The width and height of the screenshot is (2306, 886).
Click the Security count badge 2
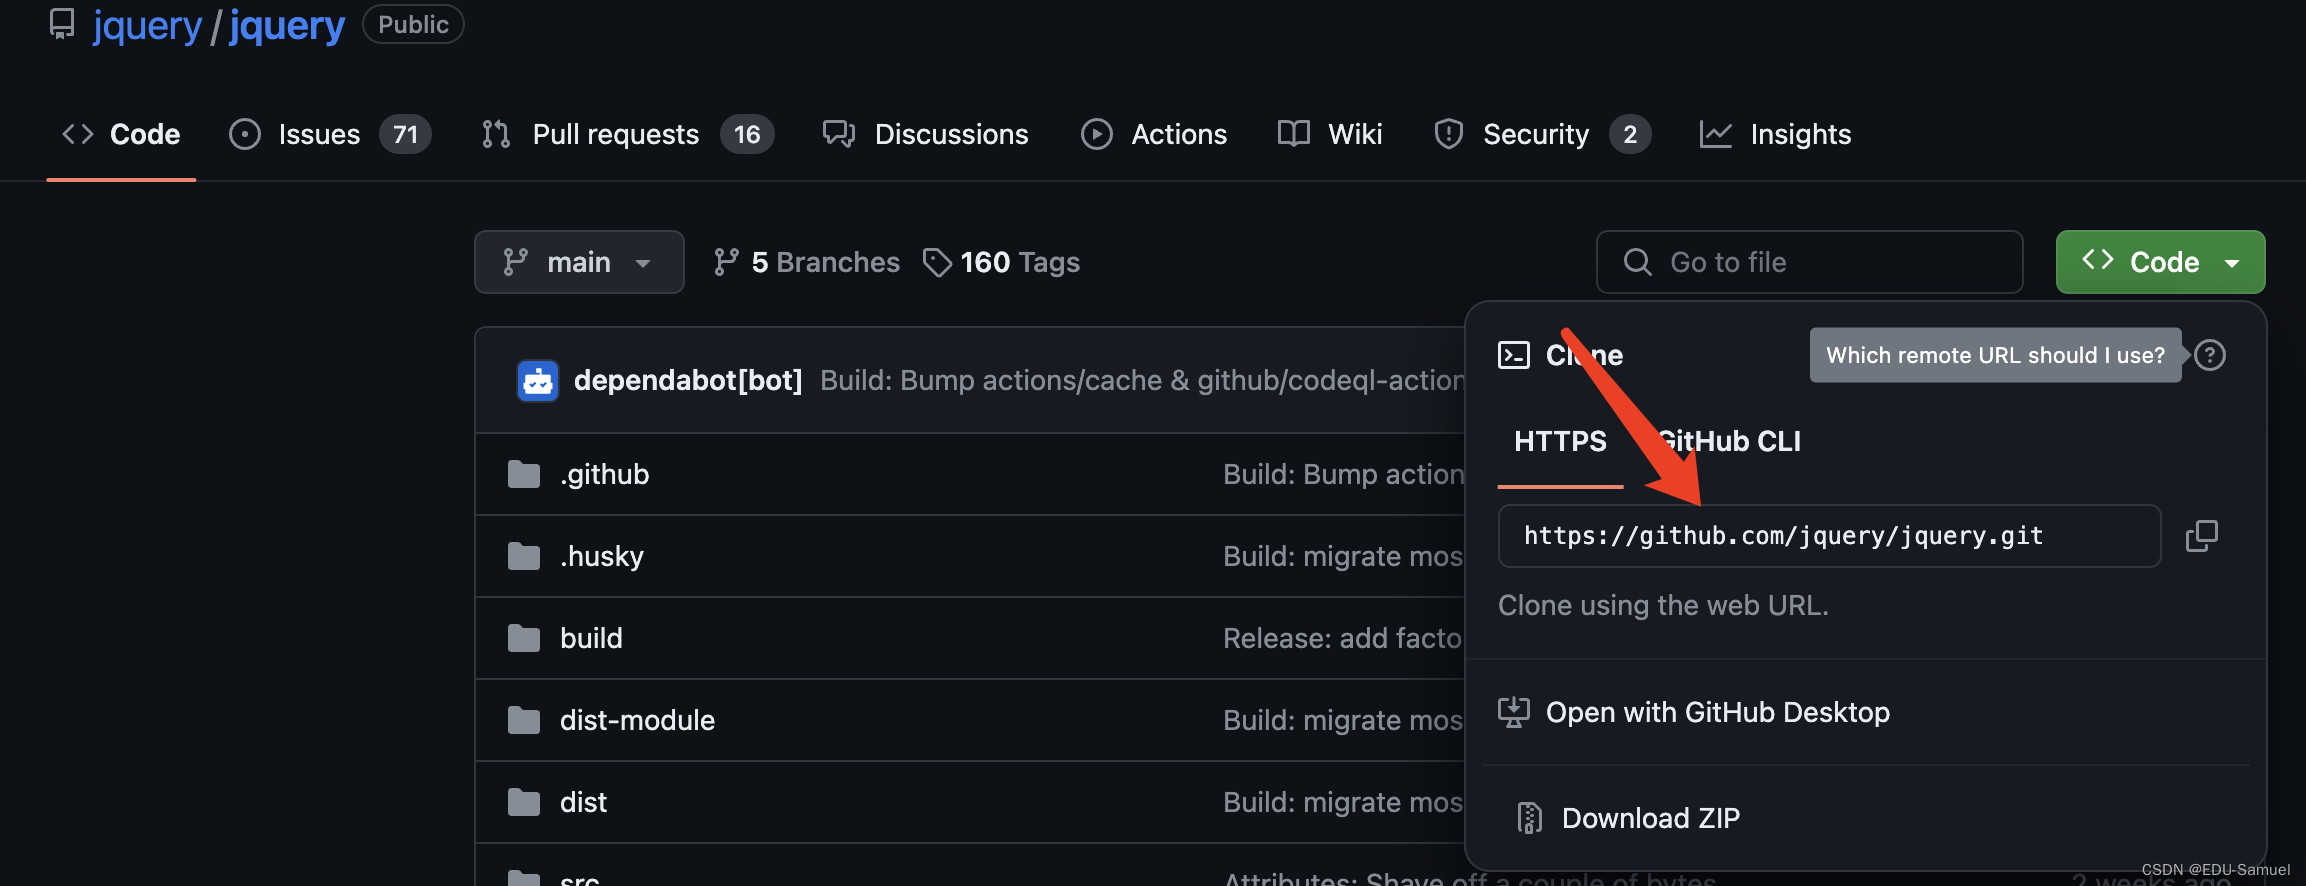tap(1630, 134)
